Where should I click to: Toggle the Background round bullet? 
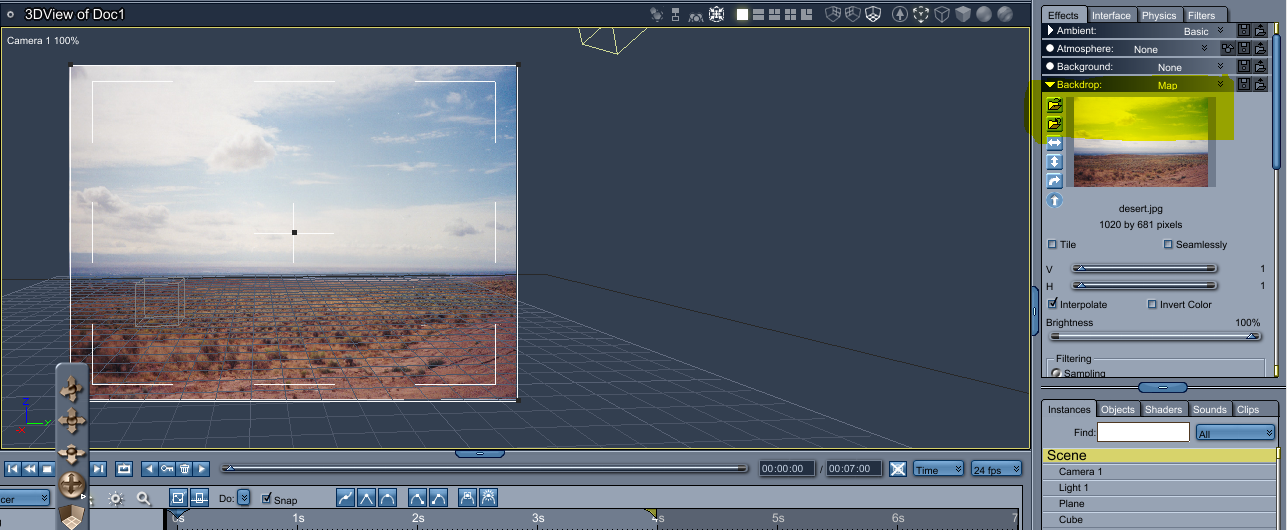1050,66
